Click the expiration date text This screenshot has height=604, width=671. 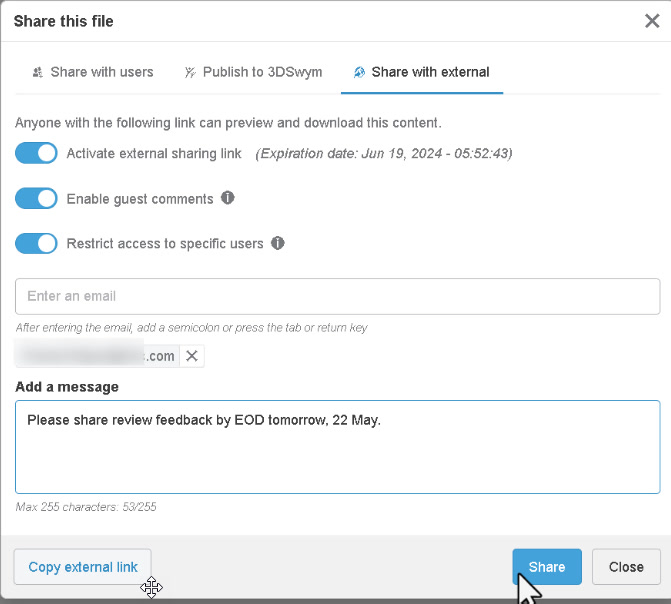click(384, 154)
